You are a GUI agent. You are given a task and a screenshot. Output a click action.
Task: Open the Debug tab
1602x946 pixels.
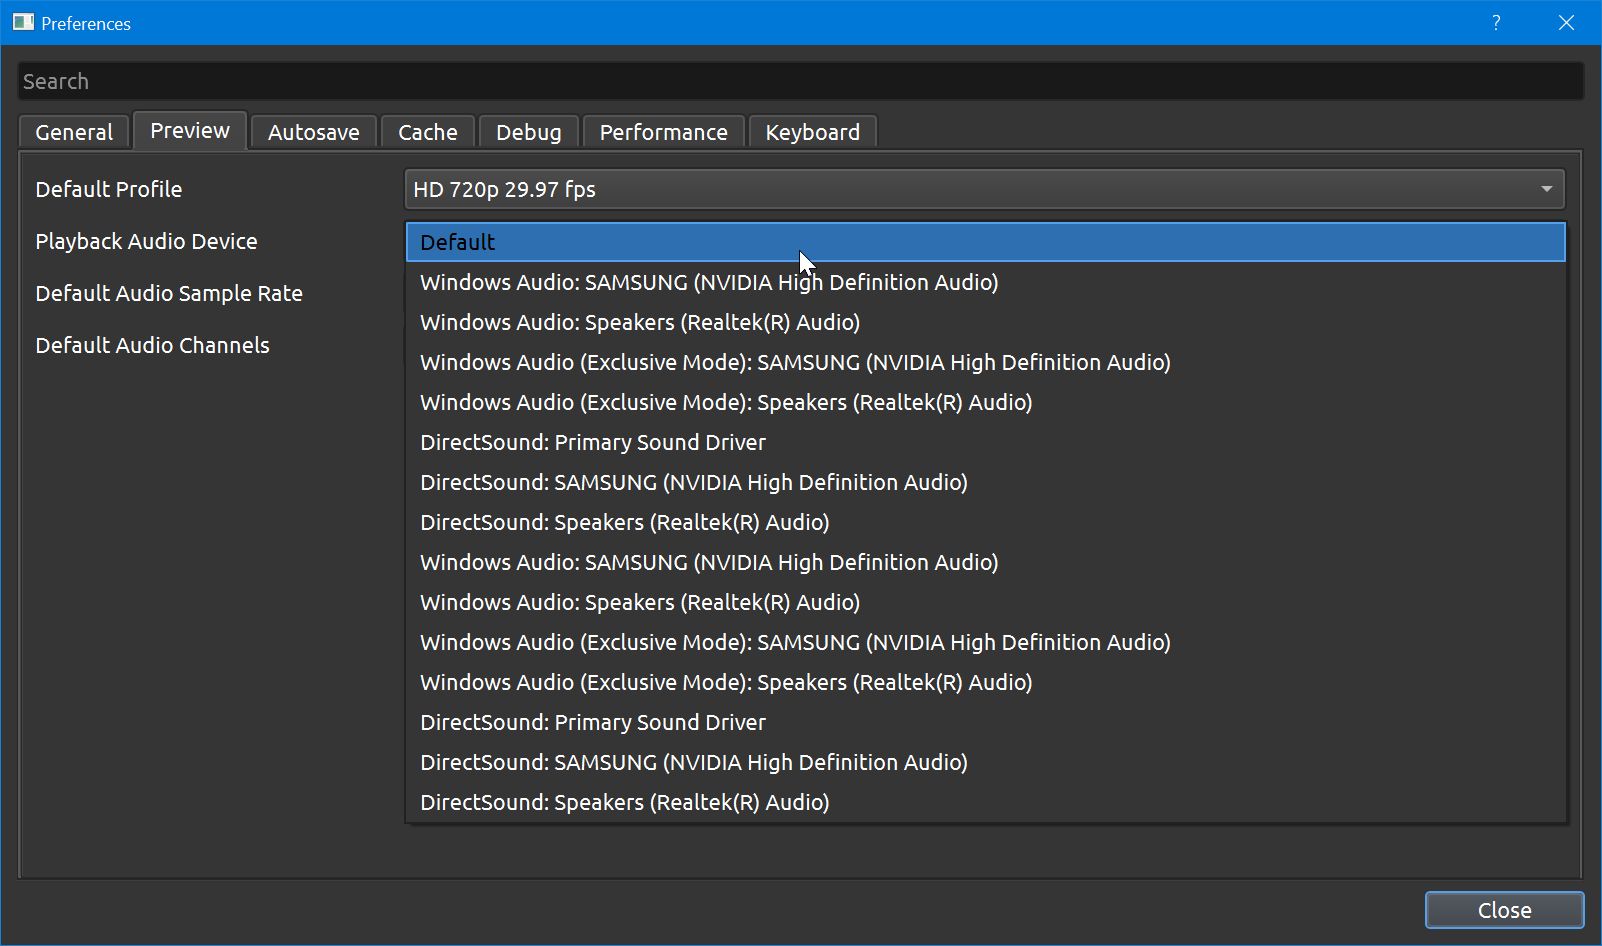[528, 131]
